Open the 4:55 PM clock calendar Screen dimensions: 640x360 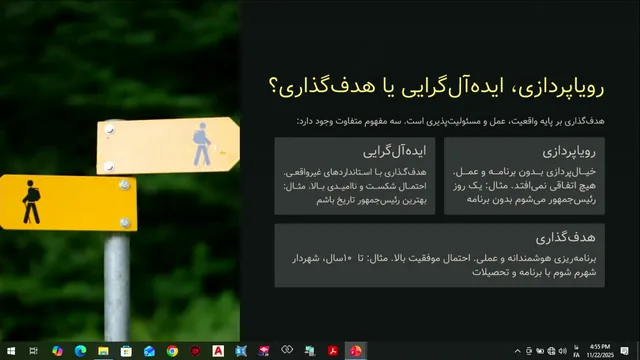[x=600, y=351]
